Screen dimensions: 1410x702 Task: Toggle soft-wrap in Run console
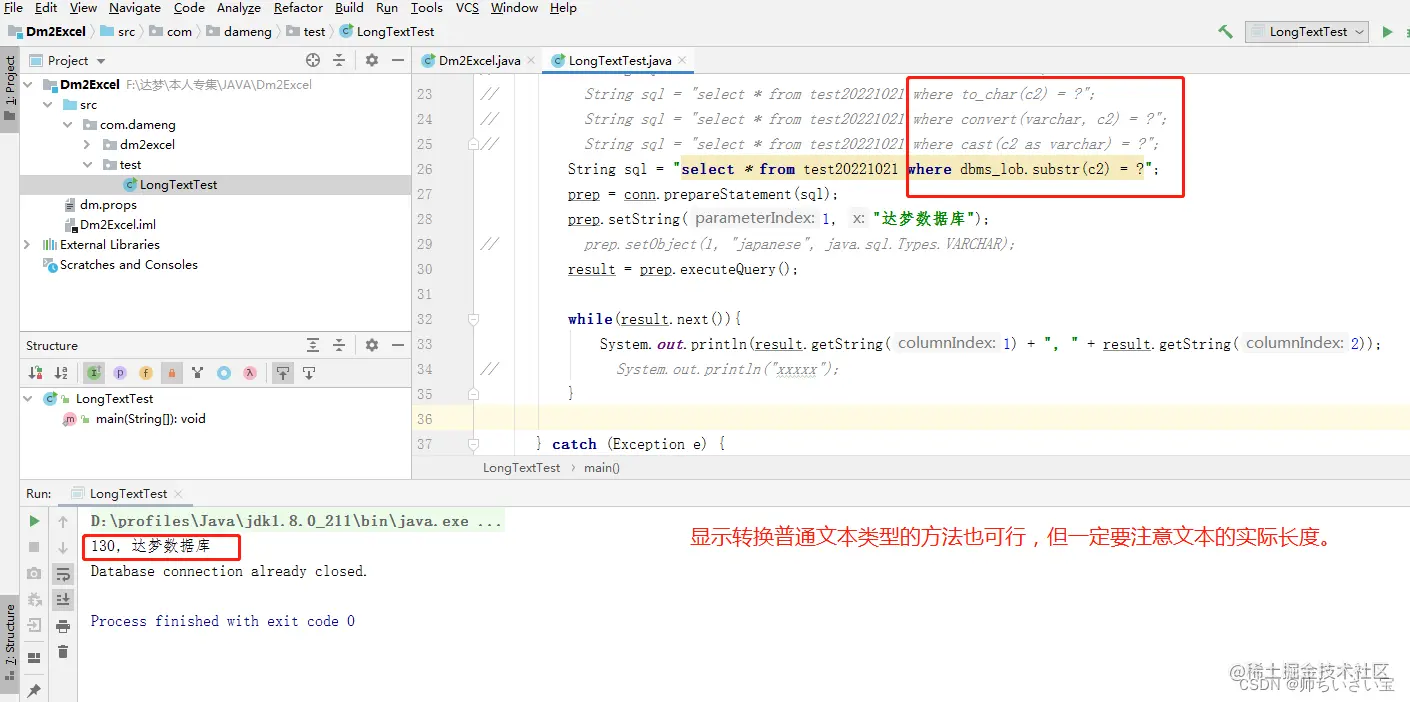(x=63, y=573)
